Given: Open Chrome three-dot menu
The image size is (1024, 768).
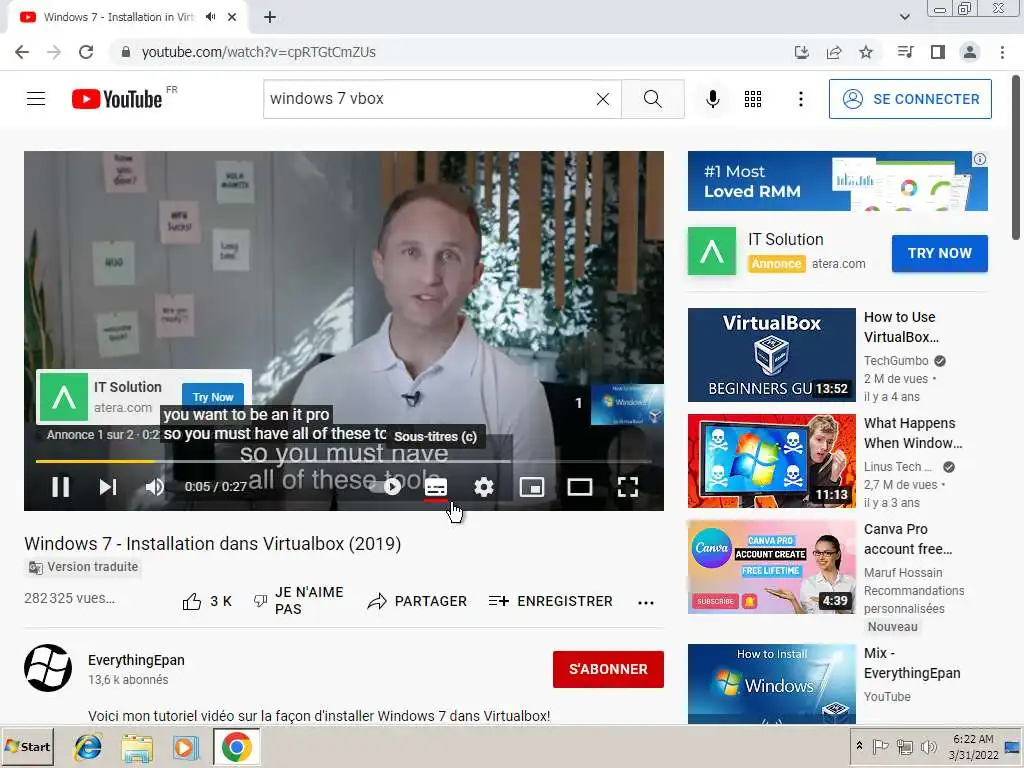Looking at the screenshot, I should point(1002,52).
